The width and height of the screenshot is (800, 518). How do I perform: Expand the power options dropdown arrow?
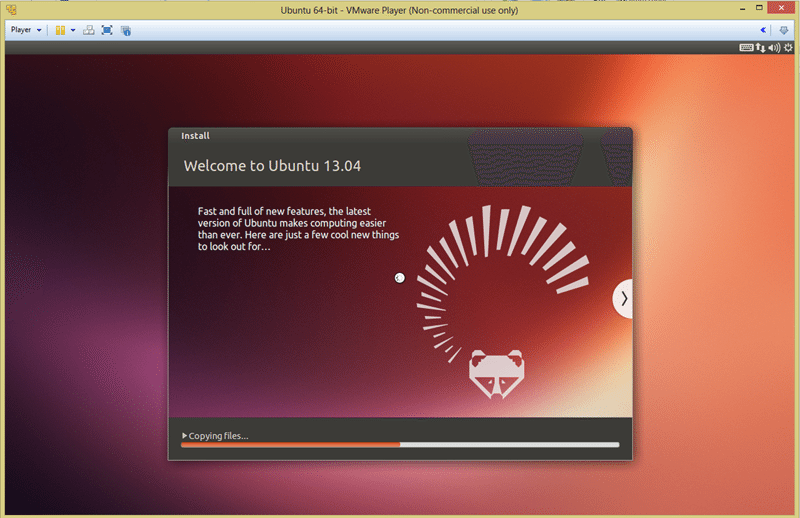point(73,31)
